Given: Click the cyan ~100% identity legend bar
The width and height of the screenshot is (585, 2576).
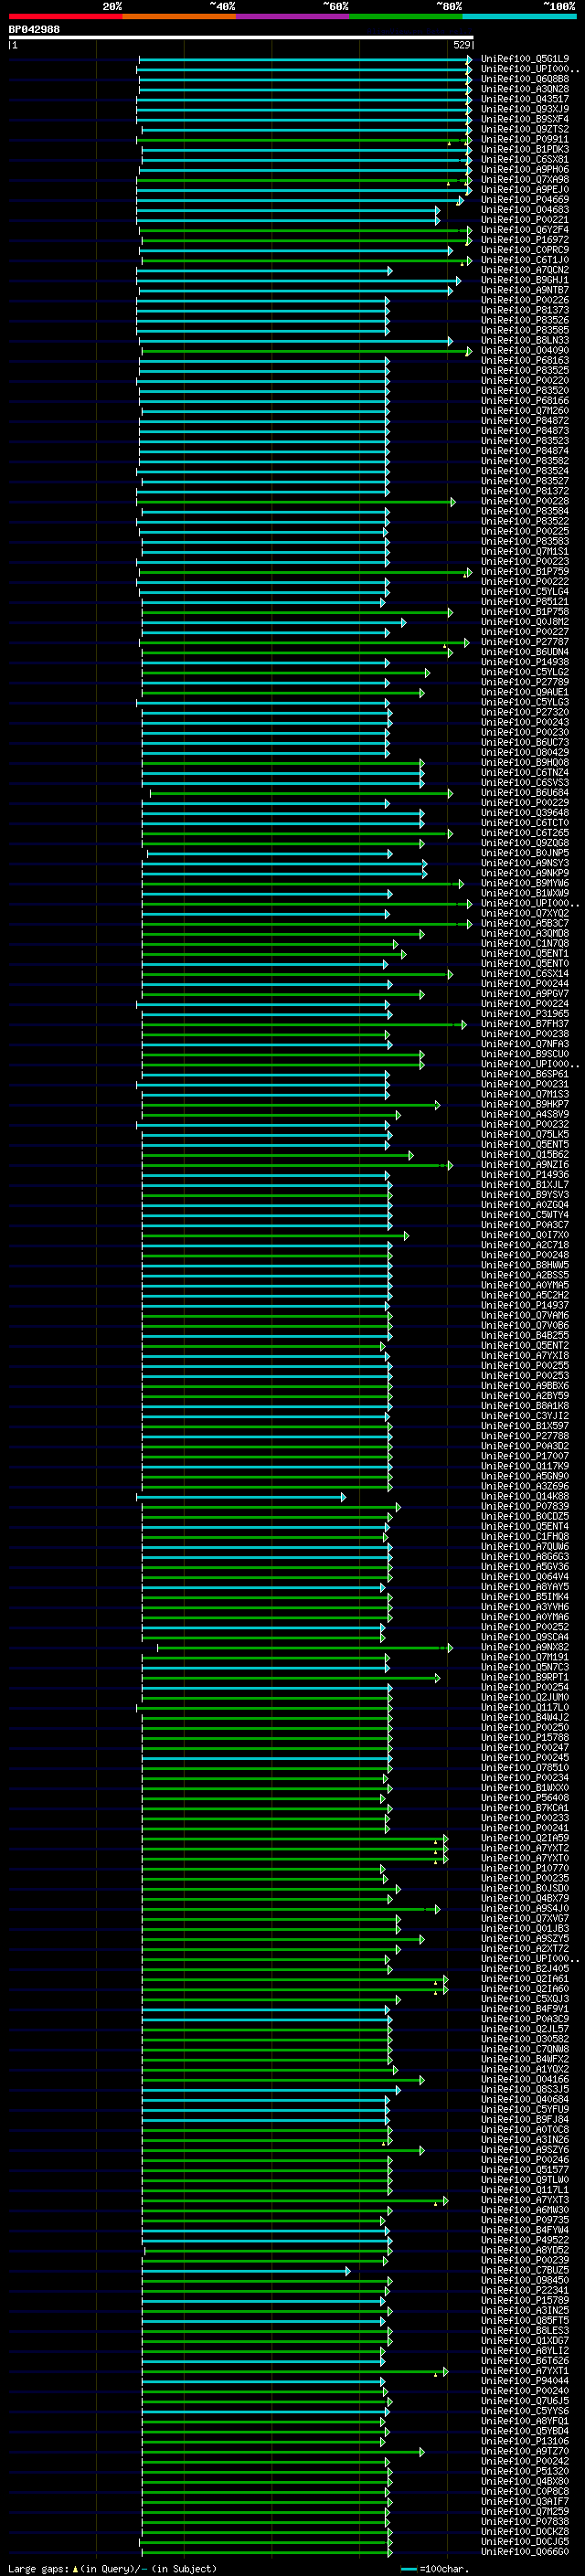Looking at the screenshot, I should click(x=519, y=16).
